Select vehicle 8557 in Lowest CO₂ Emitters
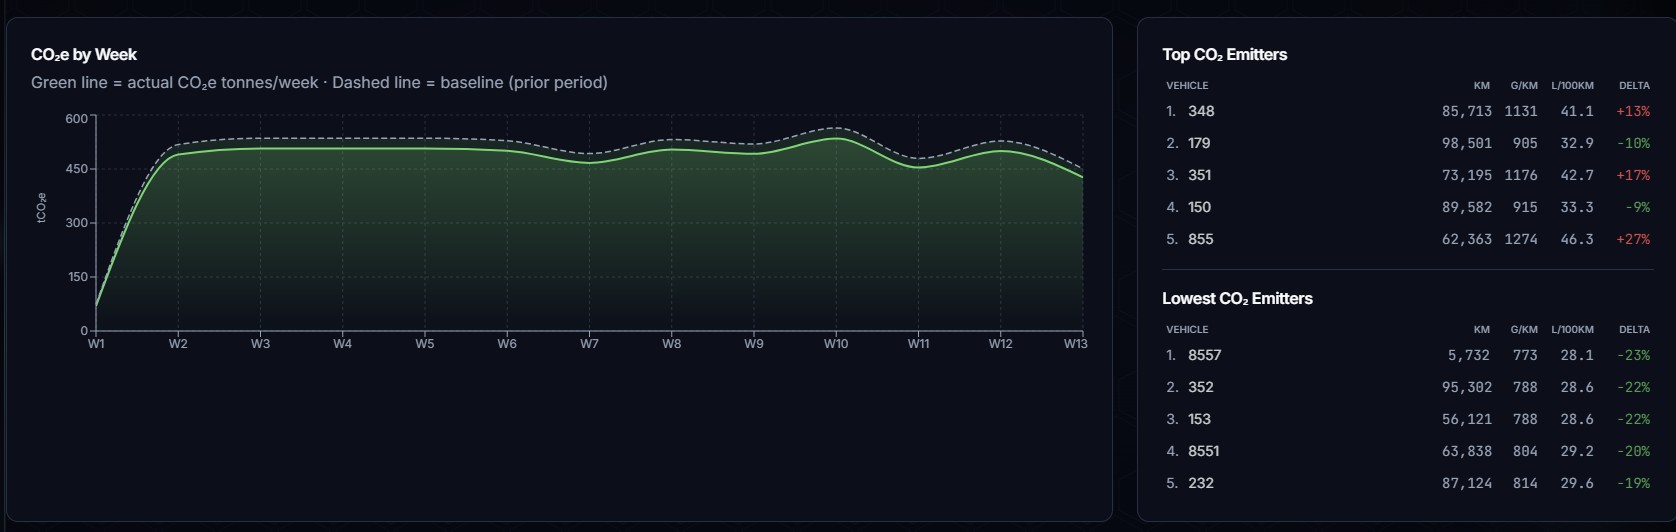The width and height of the screenshot is (1676, 532). click(1408, 355)
